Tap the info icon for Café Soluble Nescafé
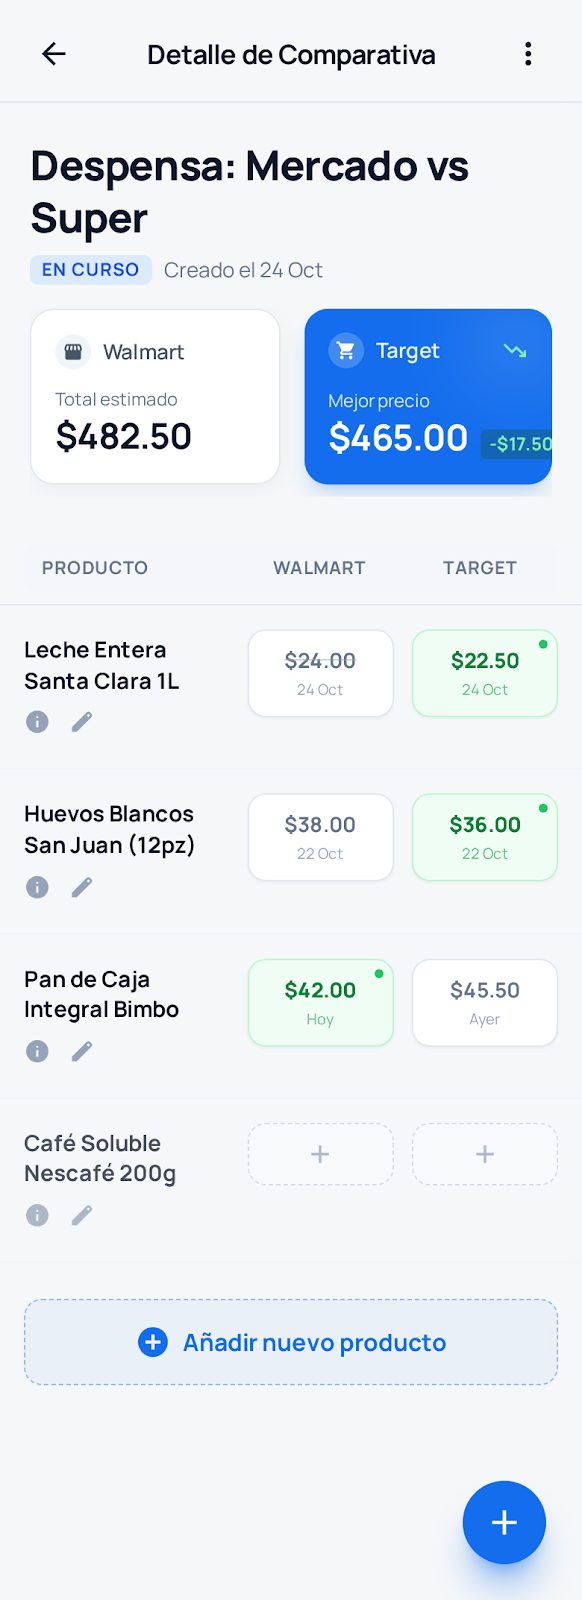Viewport: 582px width, 1600px height. 37,1215
